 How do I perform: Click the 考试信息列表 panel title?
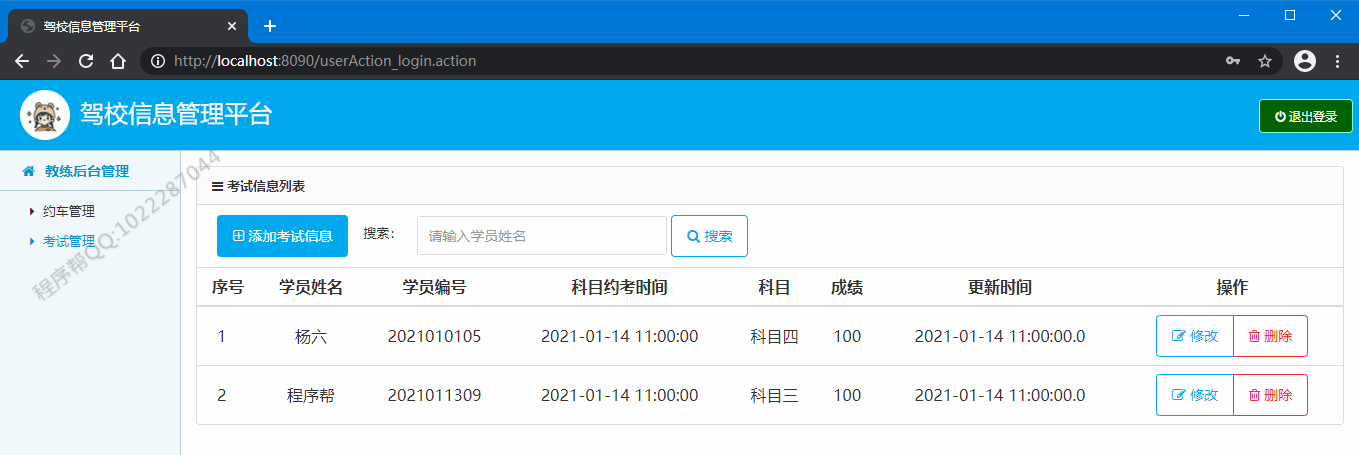coord(266,186)
